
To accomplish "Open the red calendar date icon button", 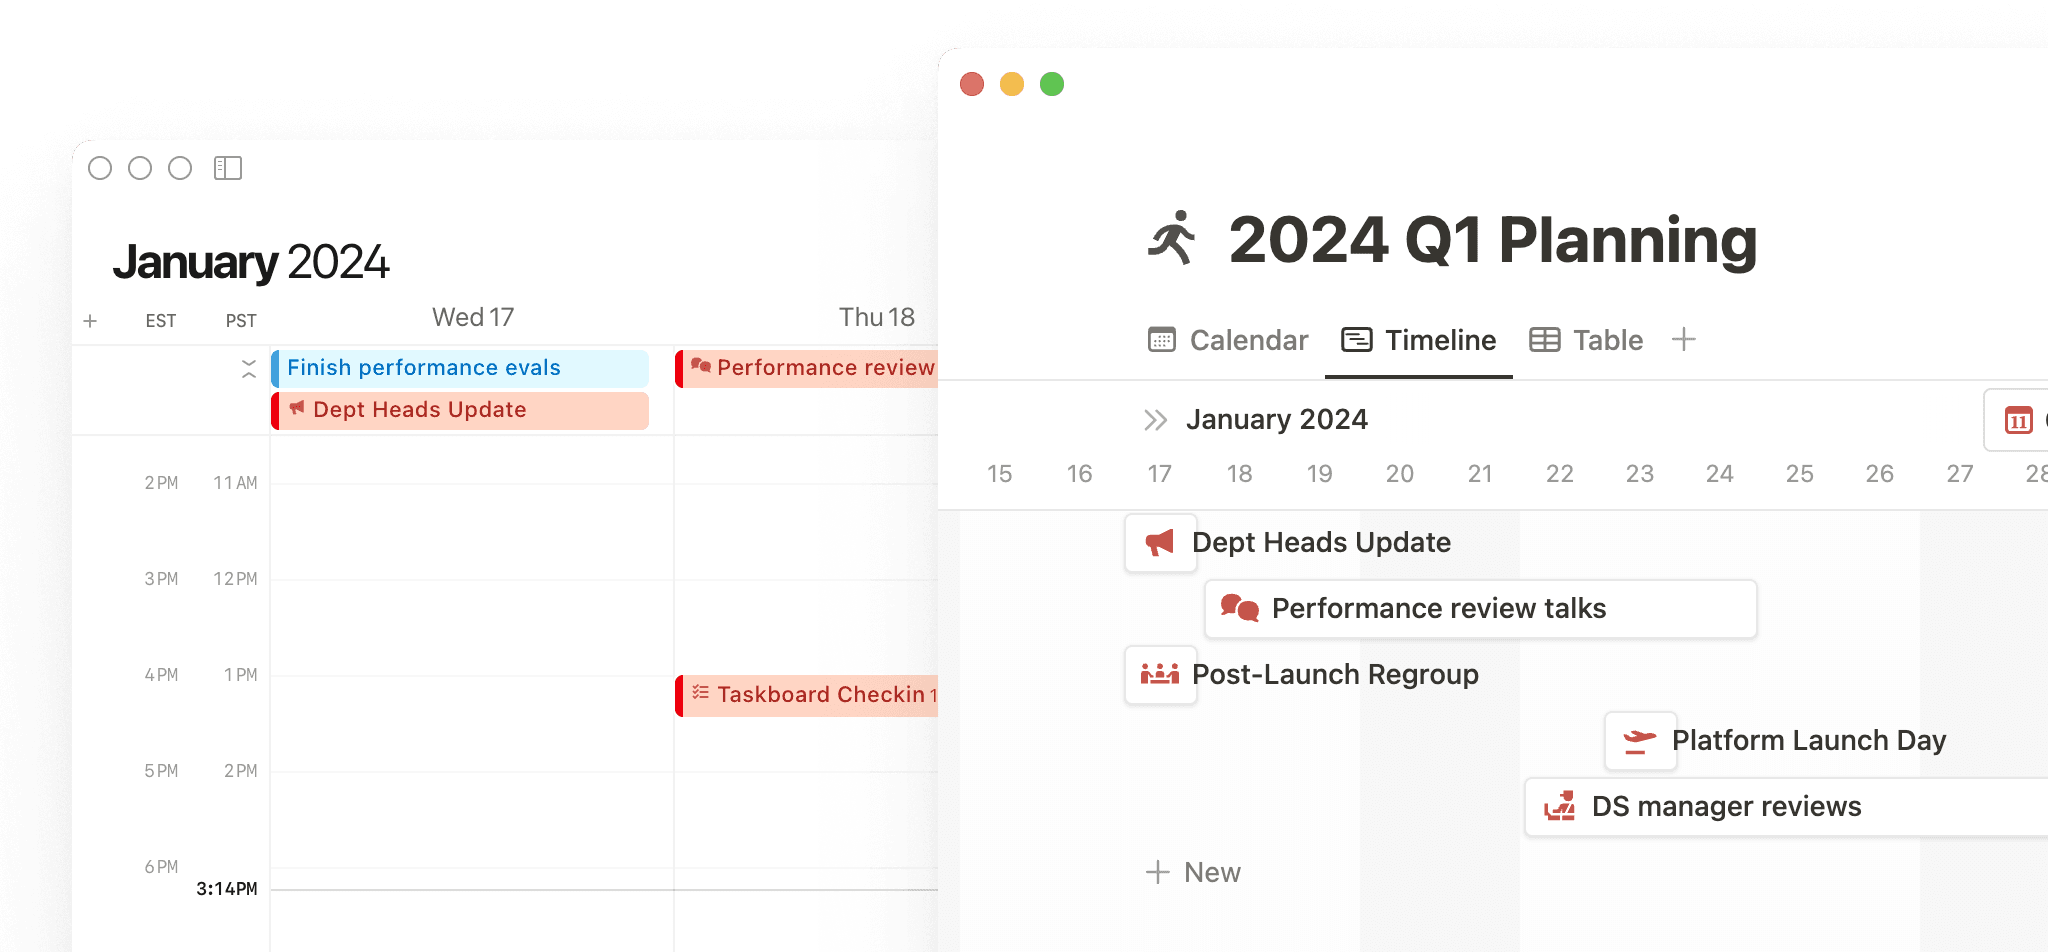I will [2018, 421].
